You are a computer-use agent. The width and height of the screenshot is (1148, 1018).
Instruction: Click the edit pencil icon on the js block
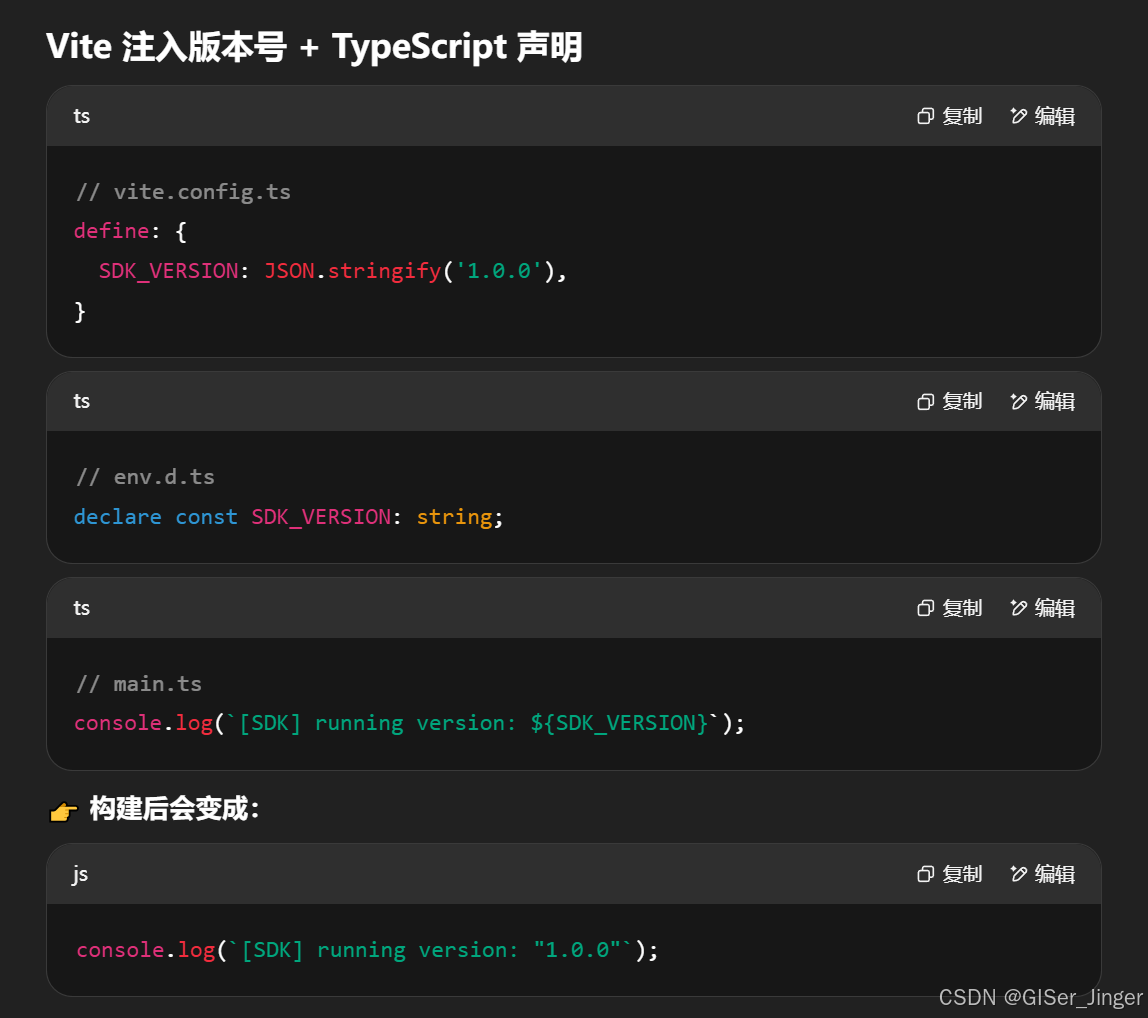click(1019, 874)
